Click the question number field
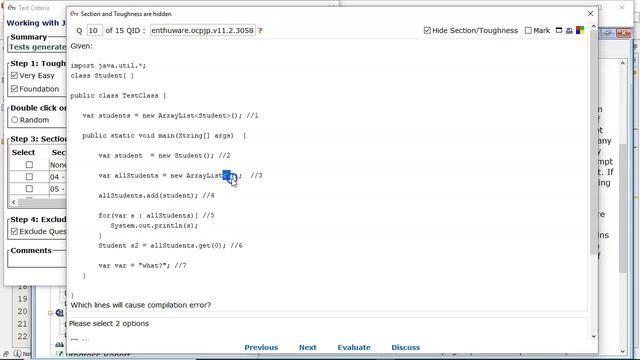640x360 pixels. click(x=94, y=31)
